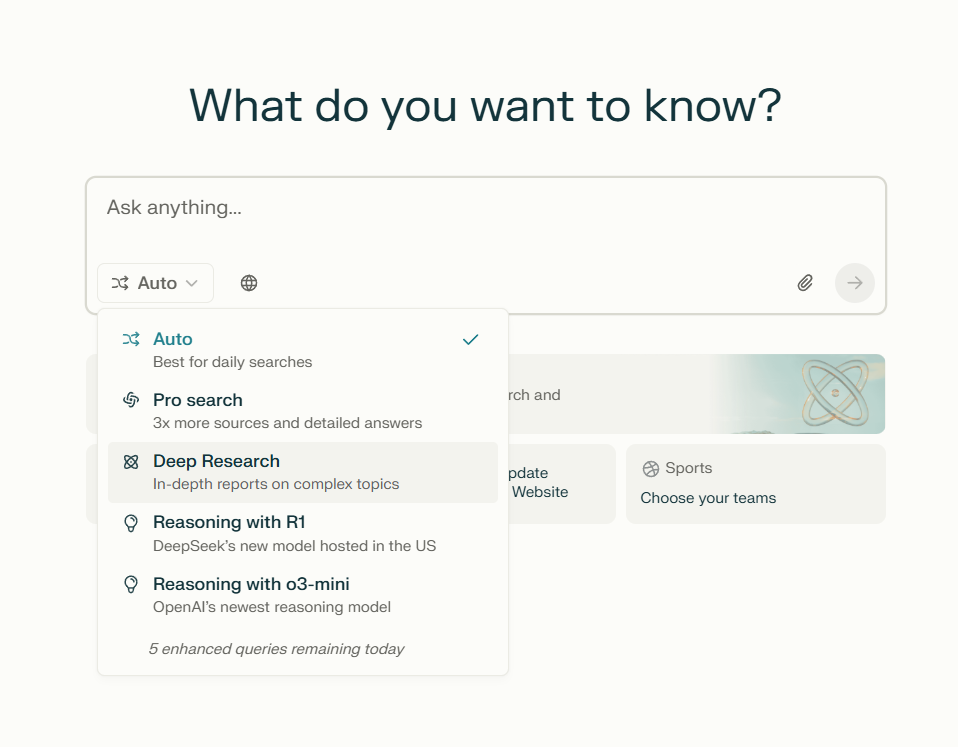Click the checkmark next to Auto mode
The image size is (958, 747).
(x=470, y=340)
